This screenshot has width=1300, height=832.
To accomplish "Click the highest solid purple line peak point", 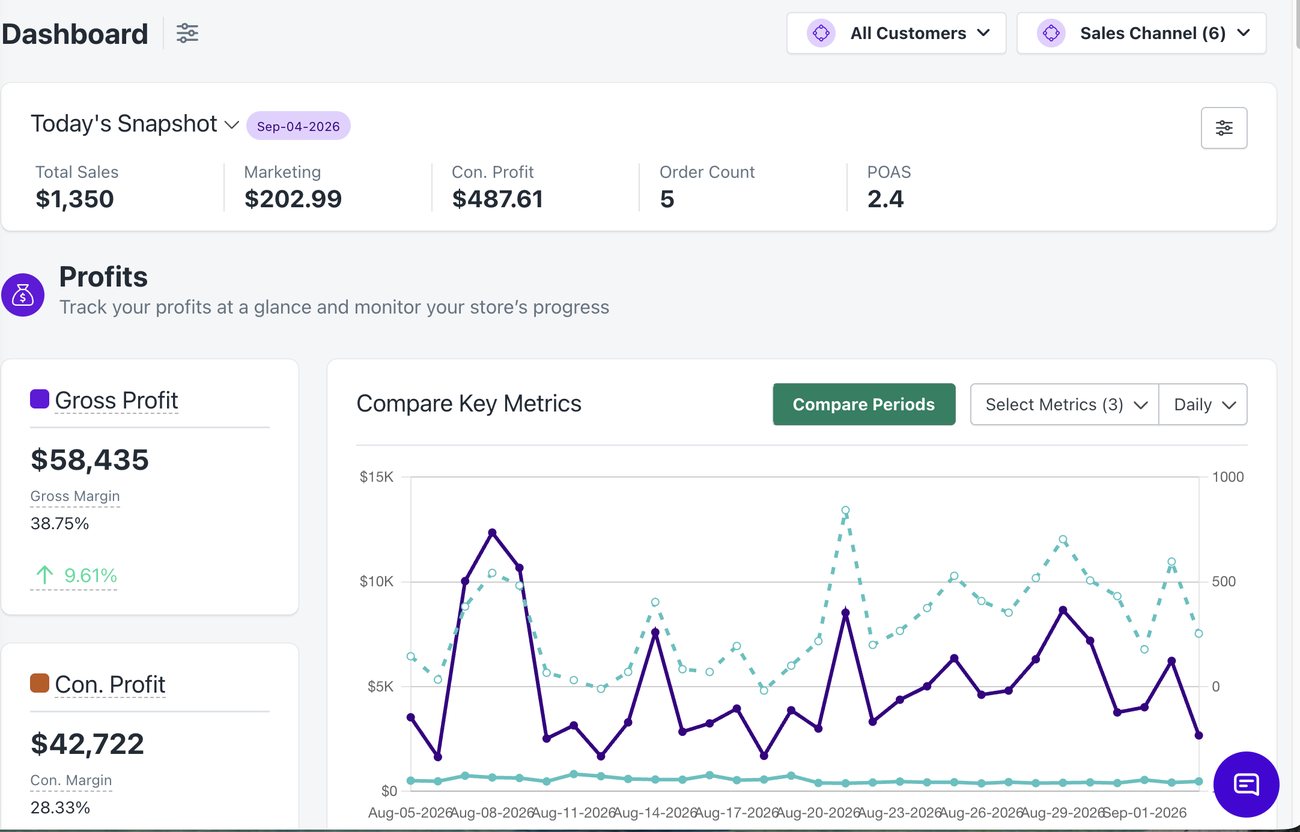I will 492,533.
